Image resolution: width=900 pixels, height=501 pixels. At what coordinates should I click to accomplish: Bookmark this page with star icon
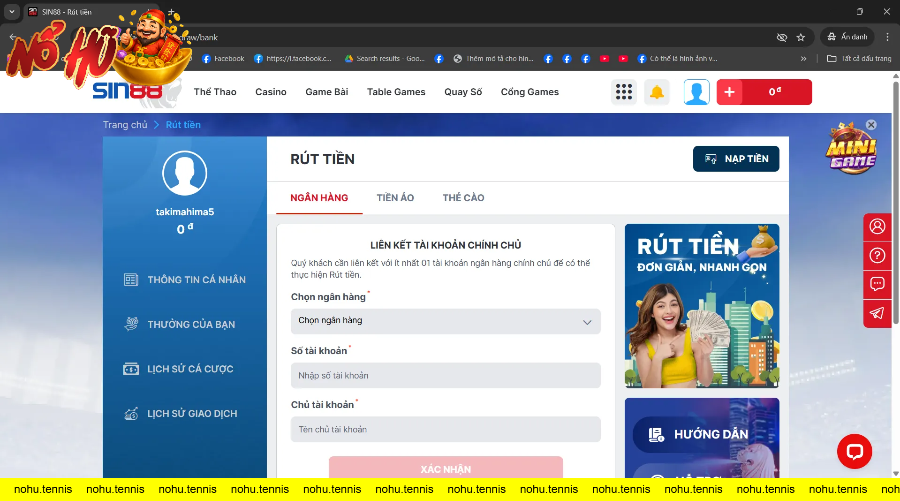click(800, 37)
